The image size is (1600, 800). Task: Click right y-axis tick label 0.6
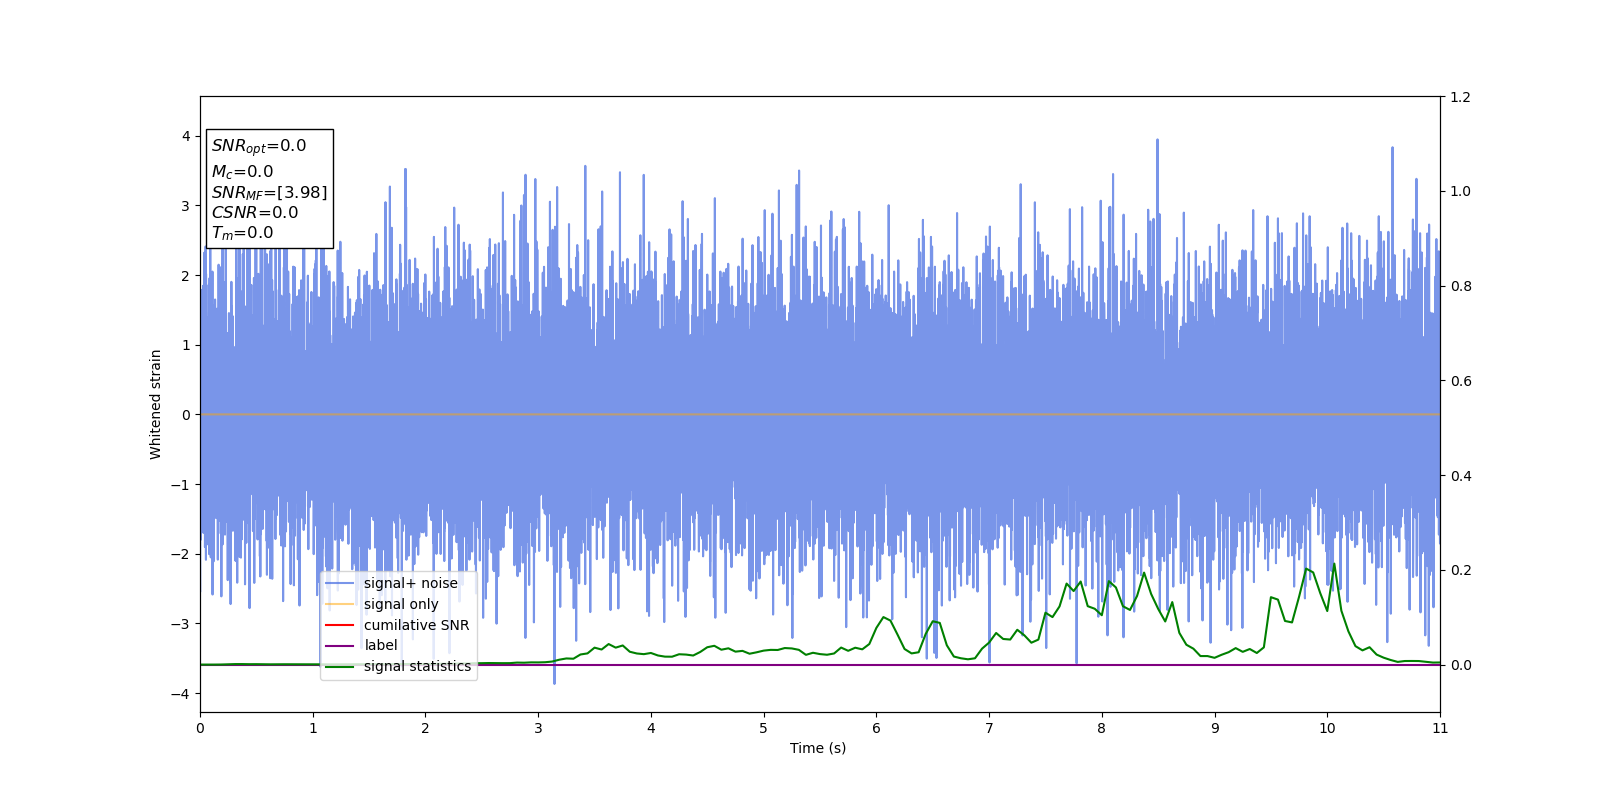pyautogui.click(x=1460, y=381)
